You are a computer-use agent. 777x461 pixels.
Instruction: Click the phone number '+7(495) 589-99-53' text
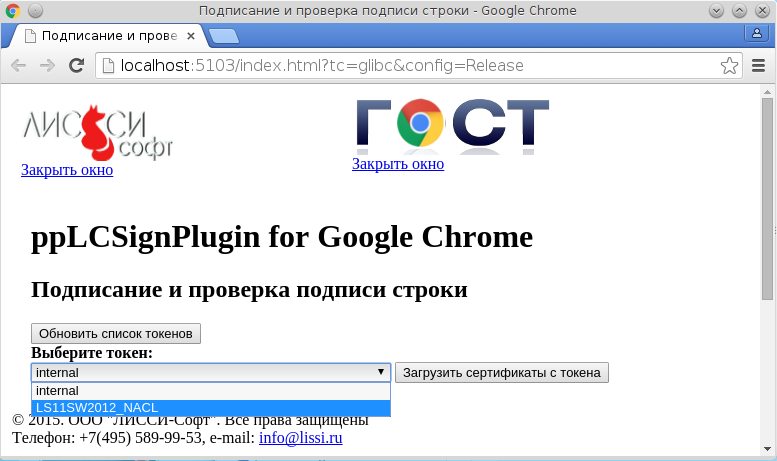(x=140, y=438)
